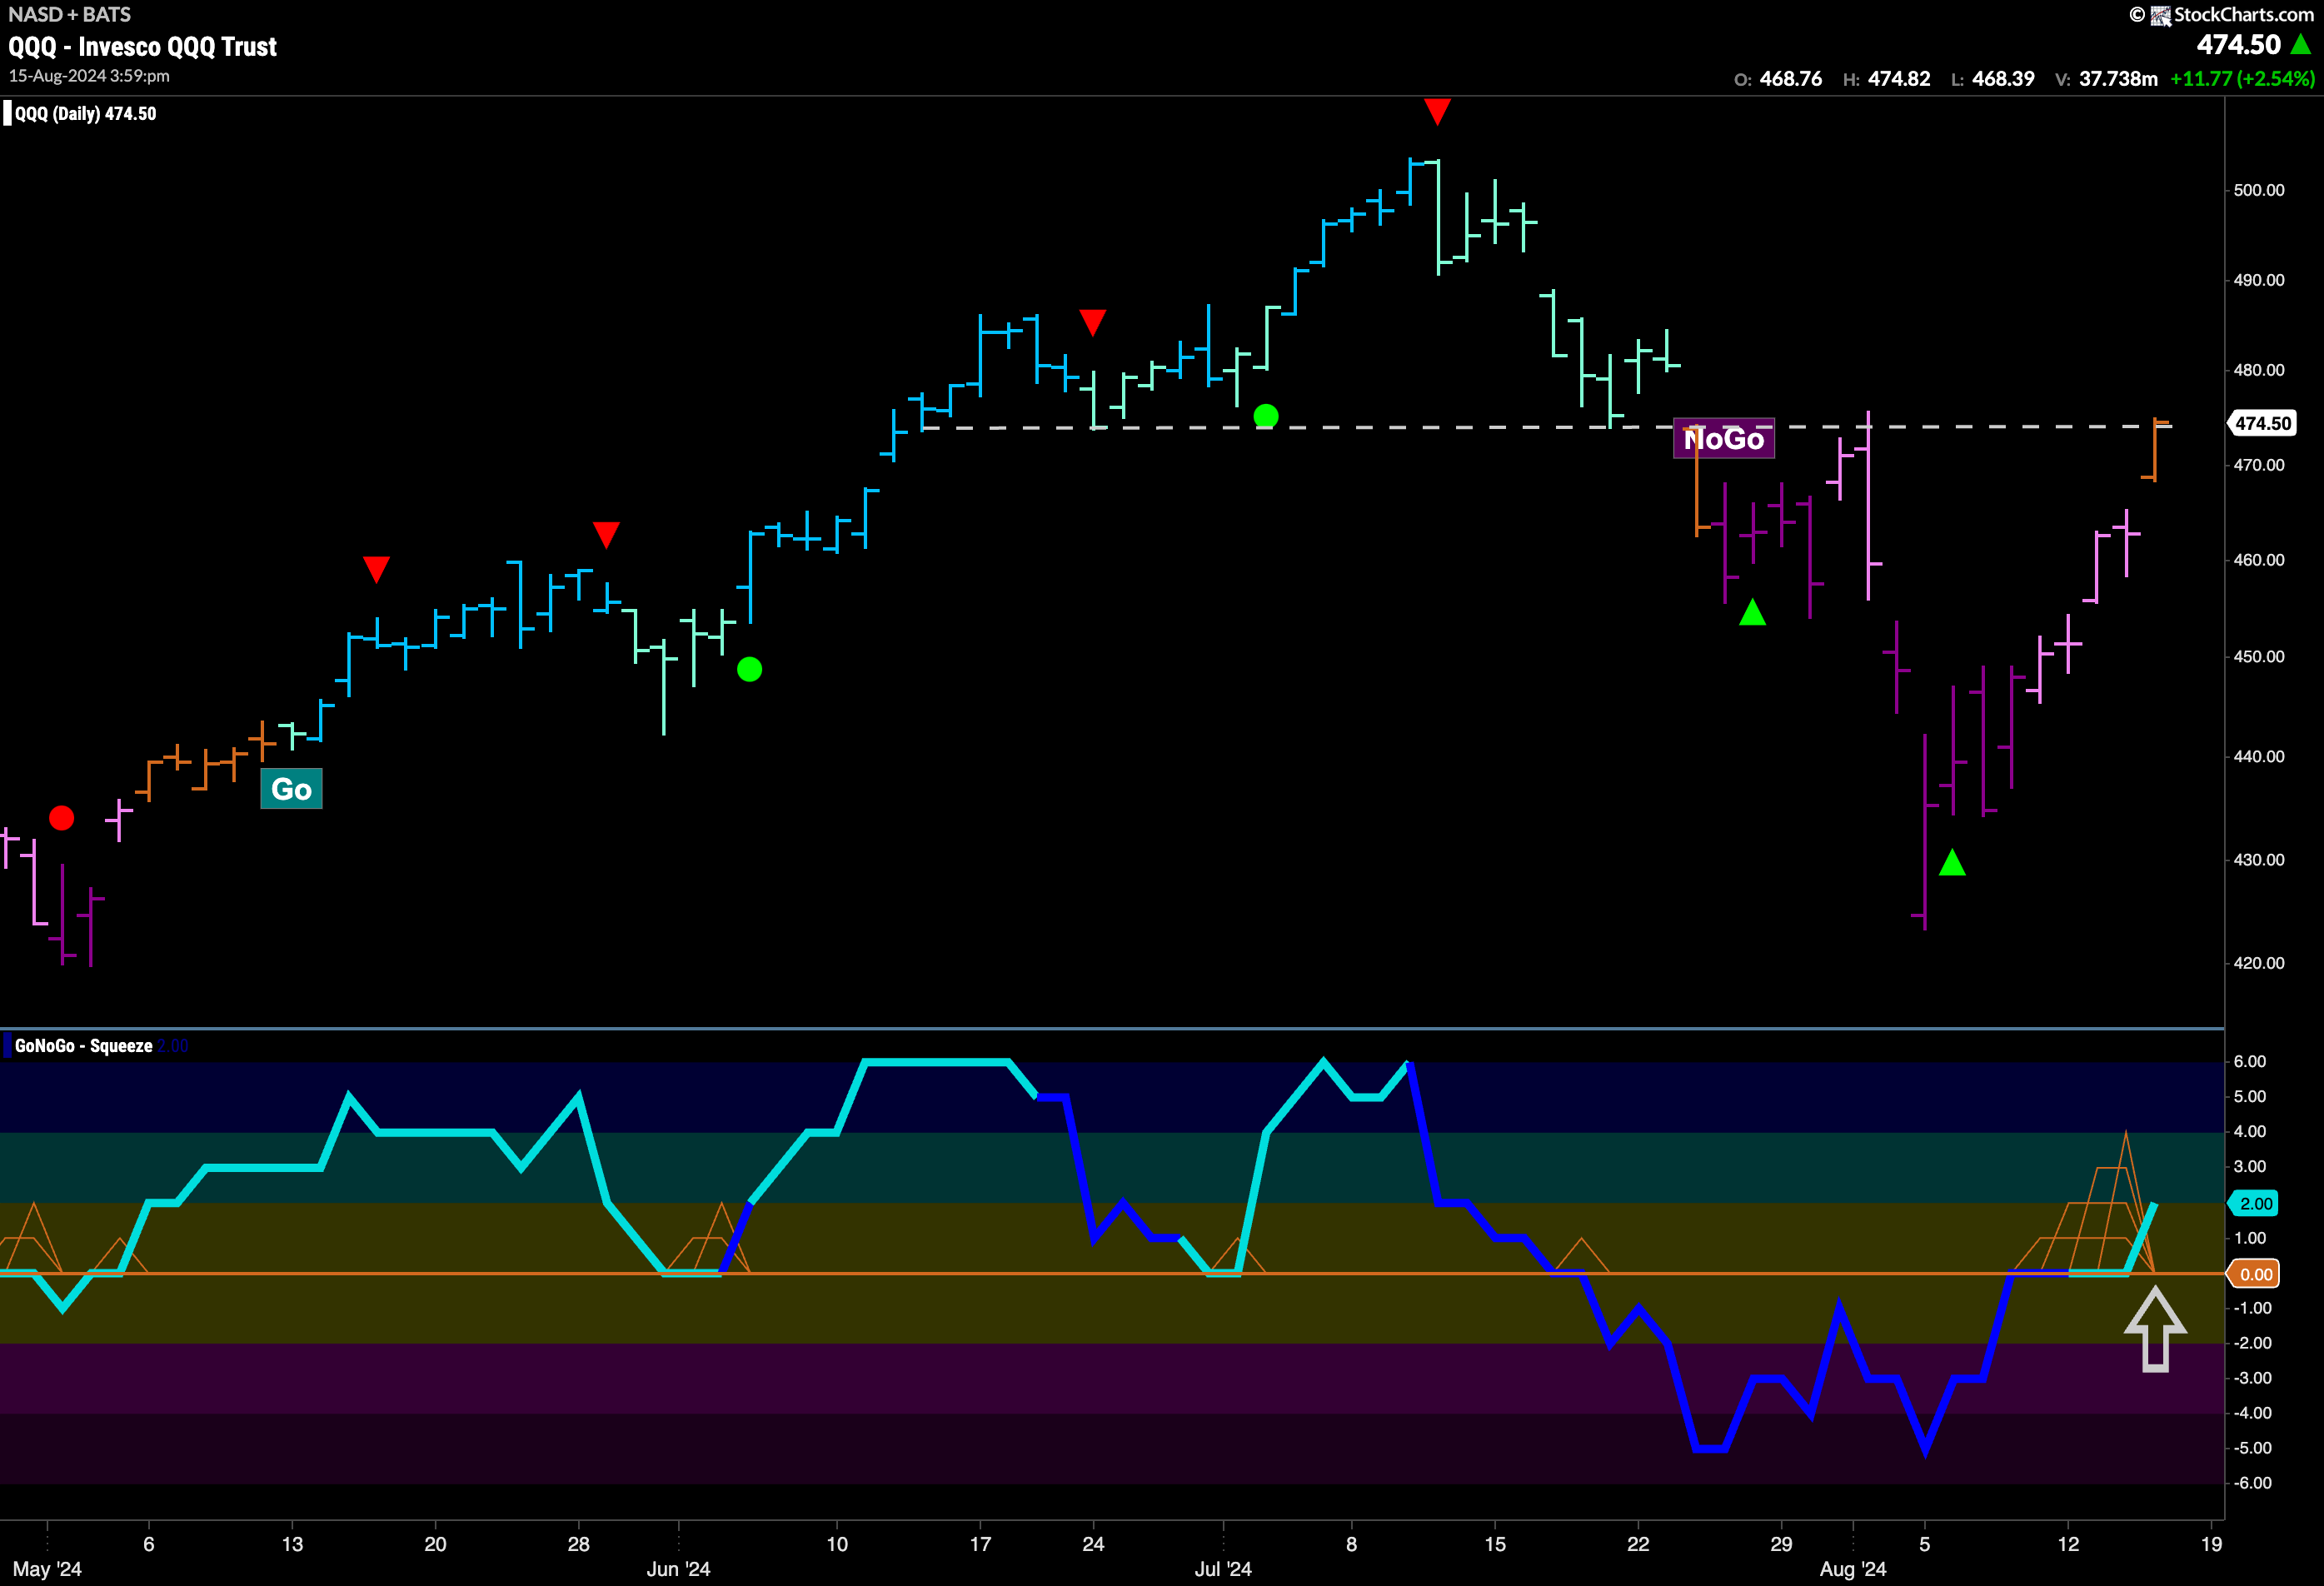Click the 474.50 current price tag on axis
The height and width of the screenshot is (1586, 2324).
tap(2262, 423)
